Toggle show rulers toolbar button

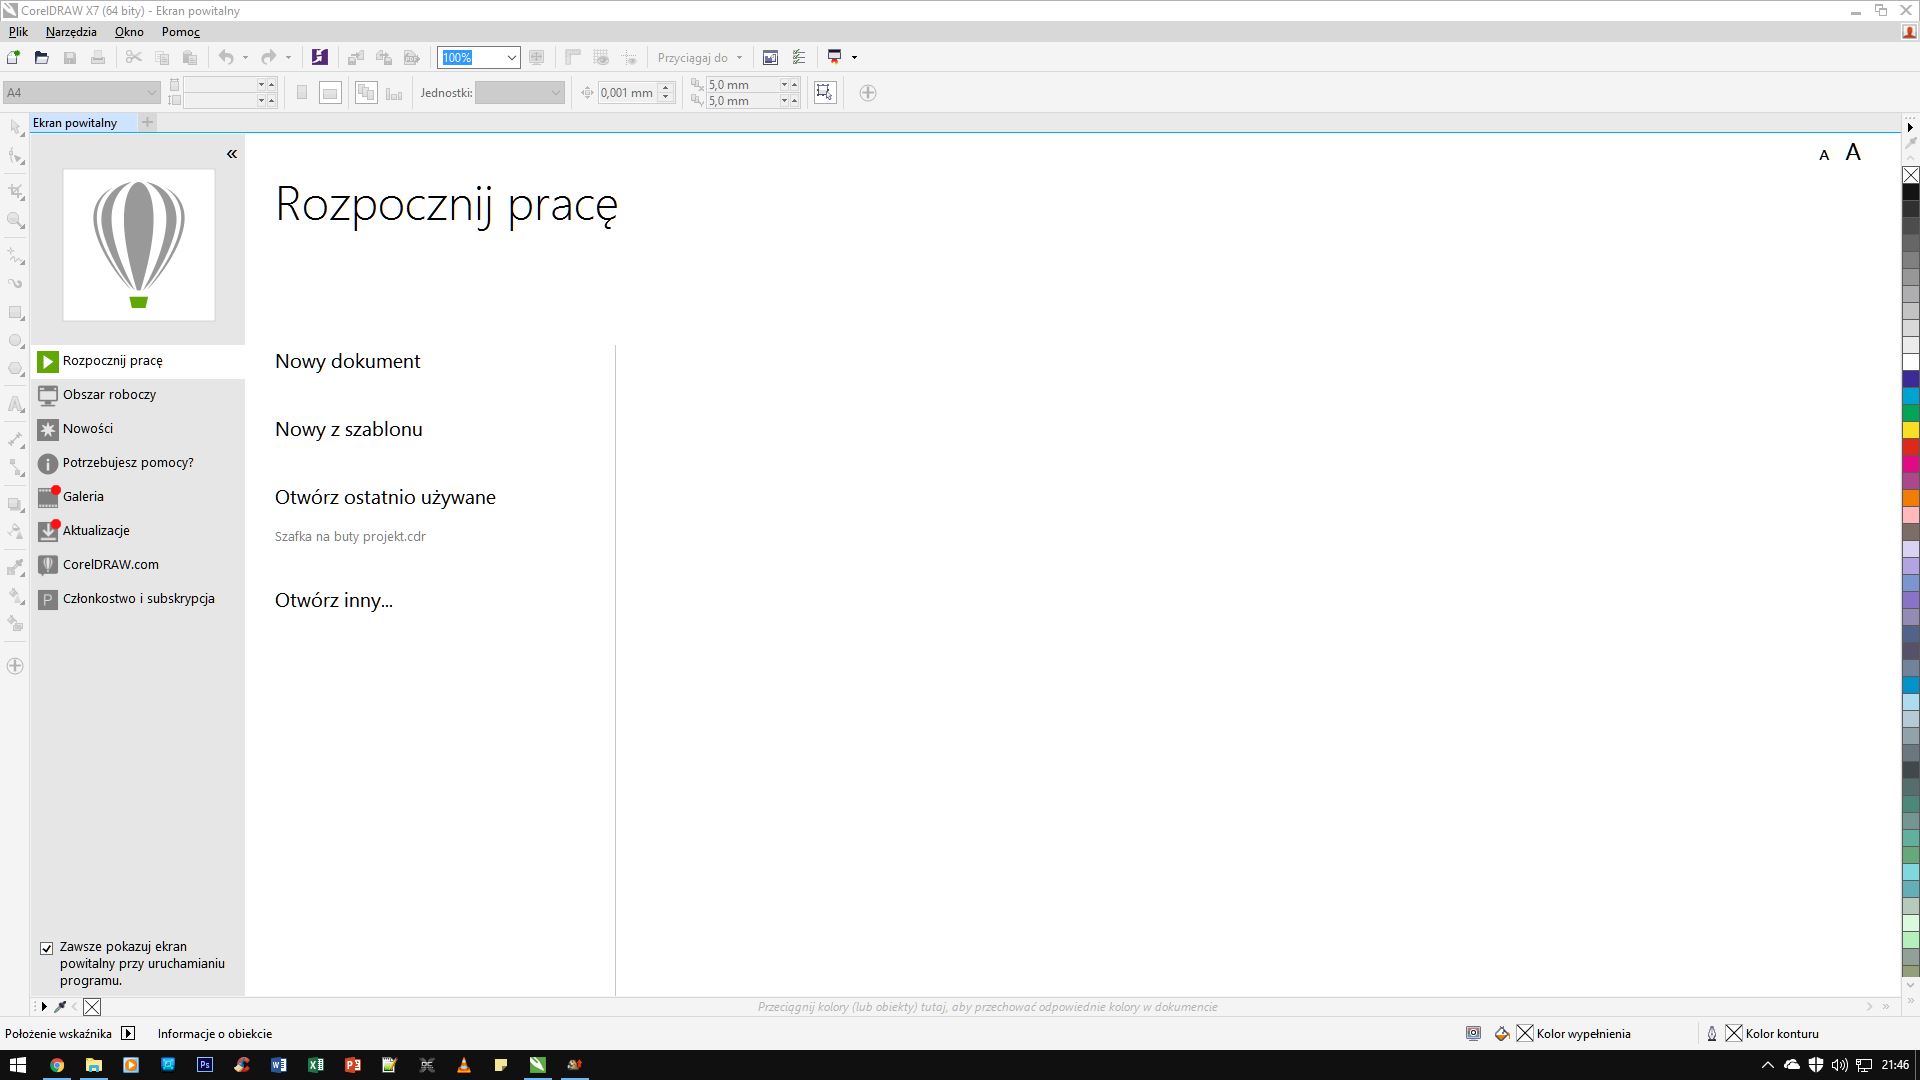pos(573,57)
